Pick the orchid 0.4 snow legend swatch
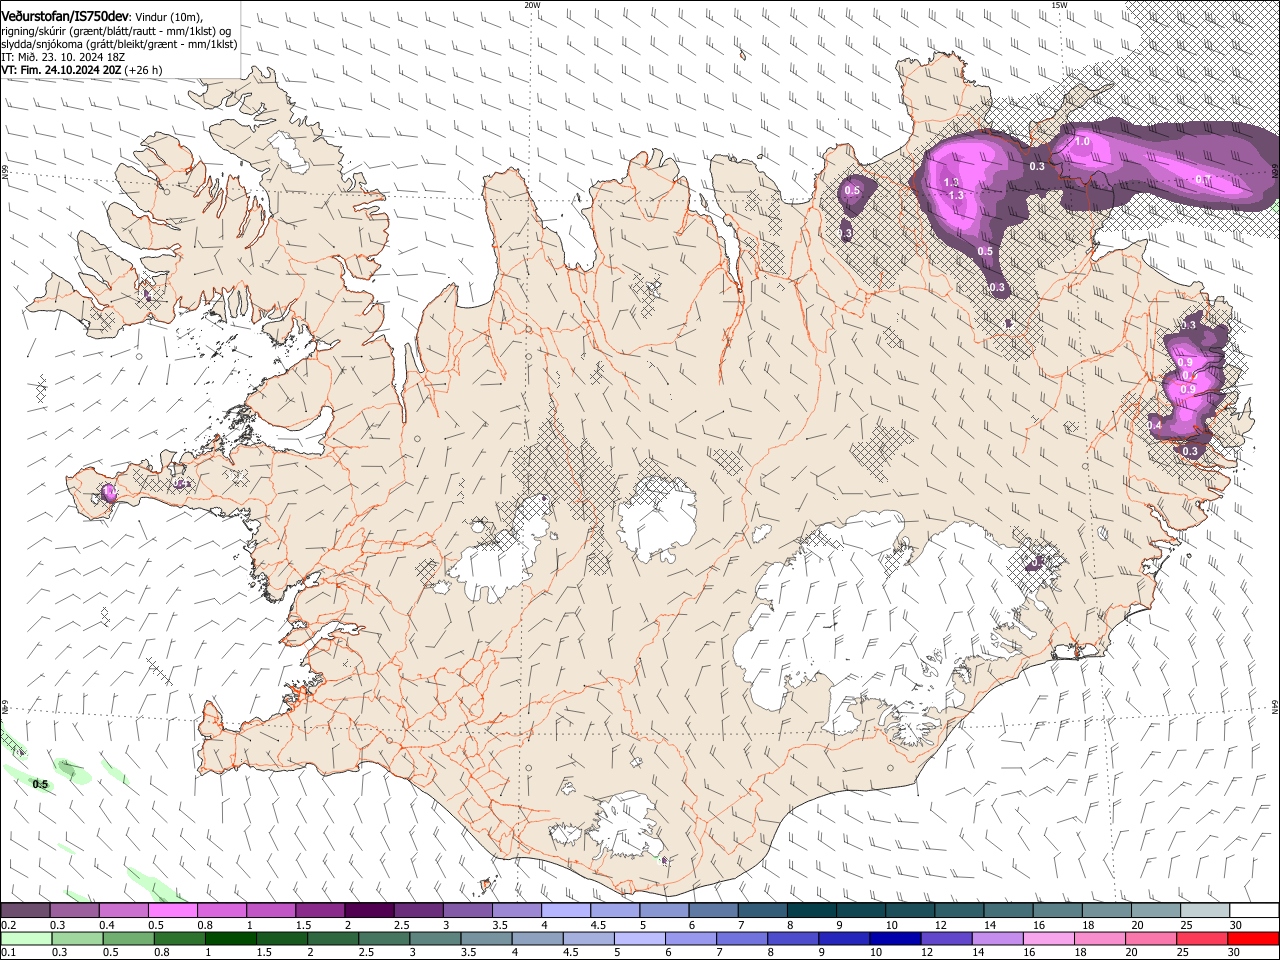This screenshot has height=960, width=1280. point(123,911)
